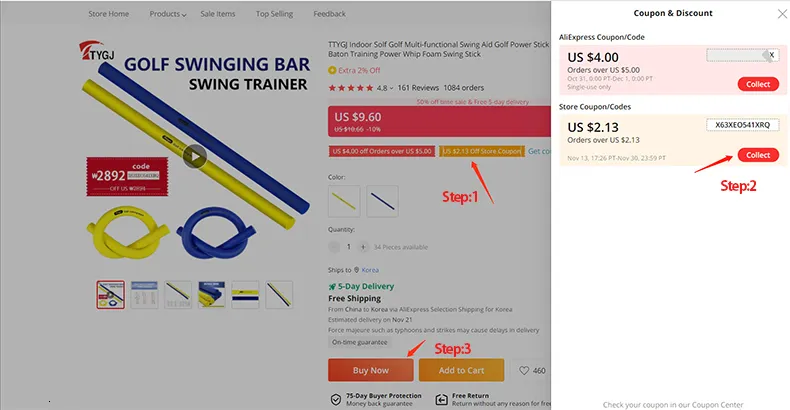Decrease quantity with minus button
The image size is (790, 410).
pyautogui.click(x=334, y=247)
